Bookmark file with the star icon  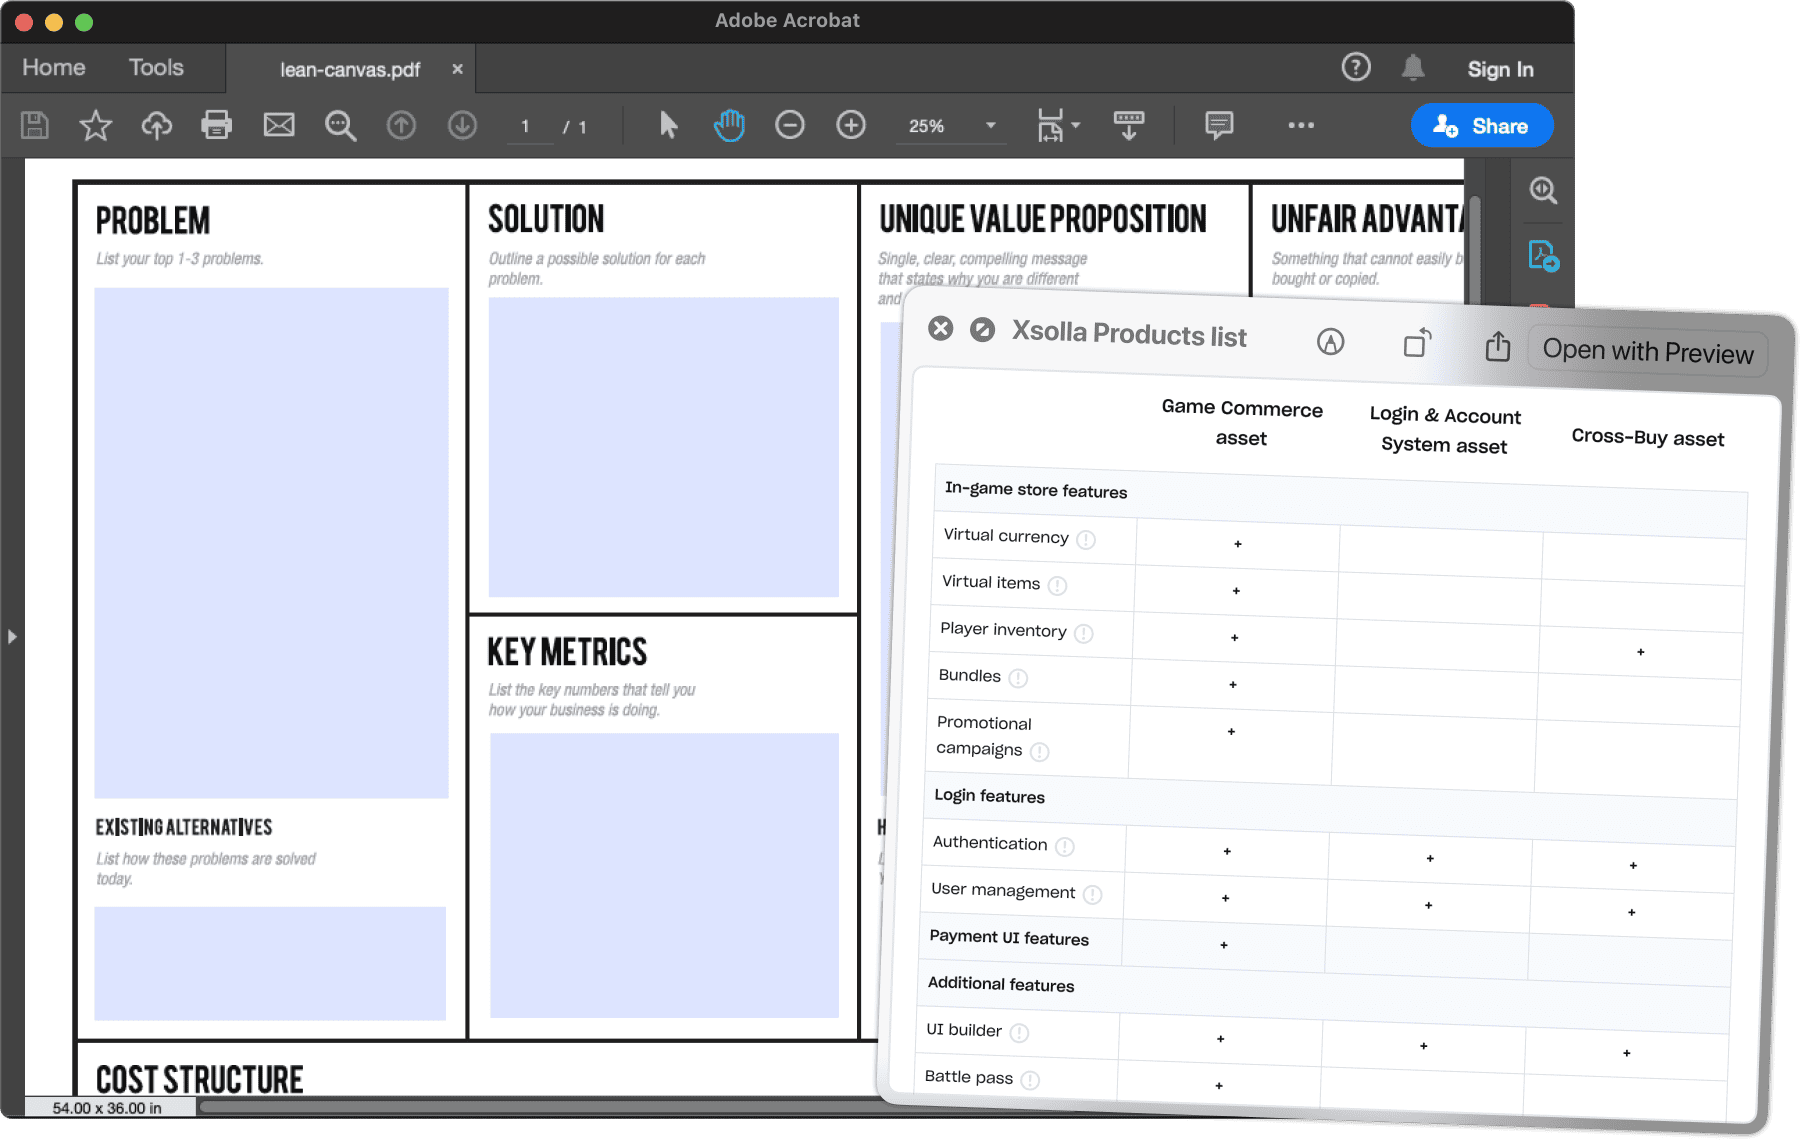click(96, 126)
